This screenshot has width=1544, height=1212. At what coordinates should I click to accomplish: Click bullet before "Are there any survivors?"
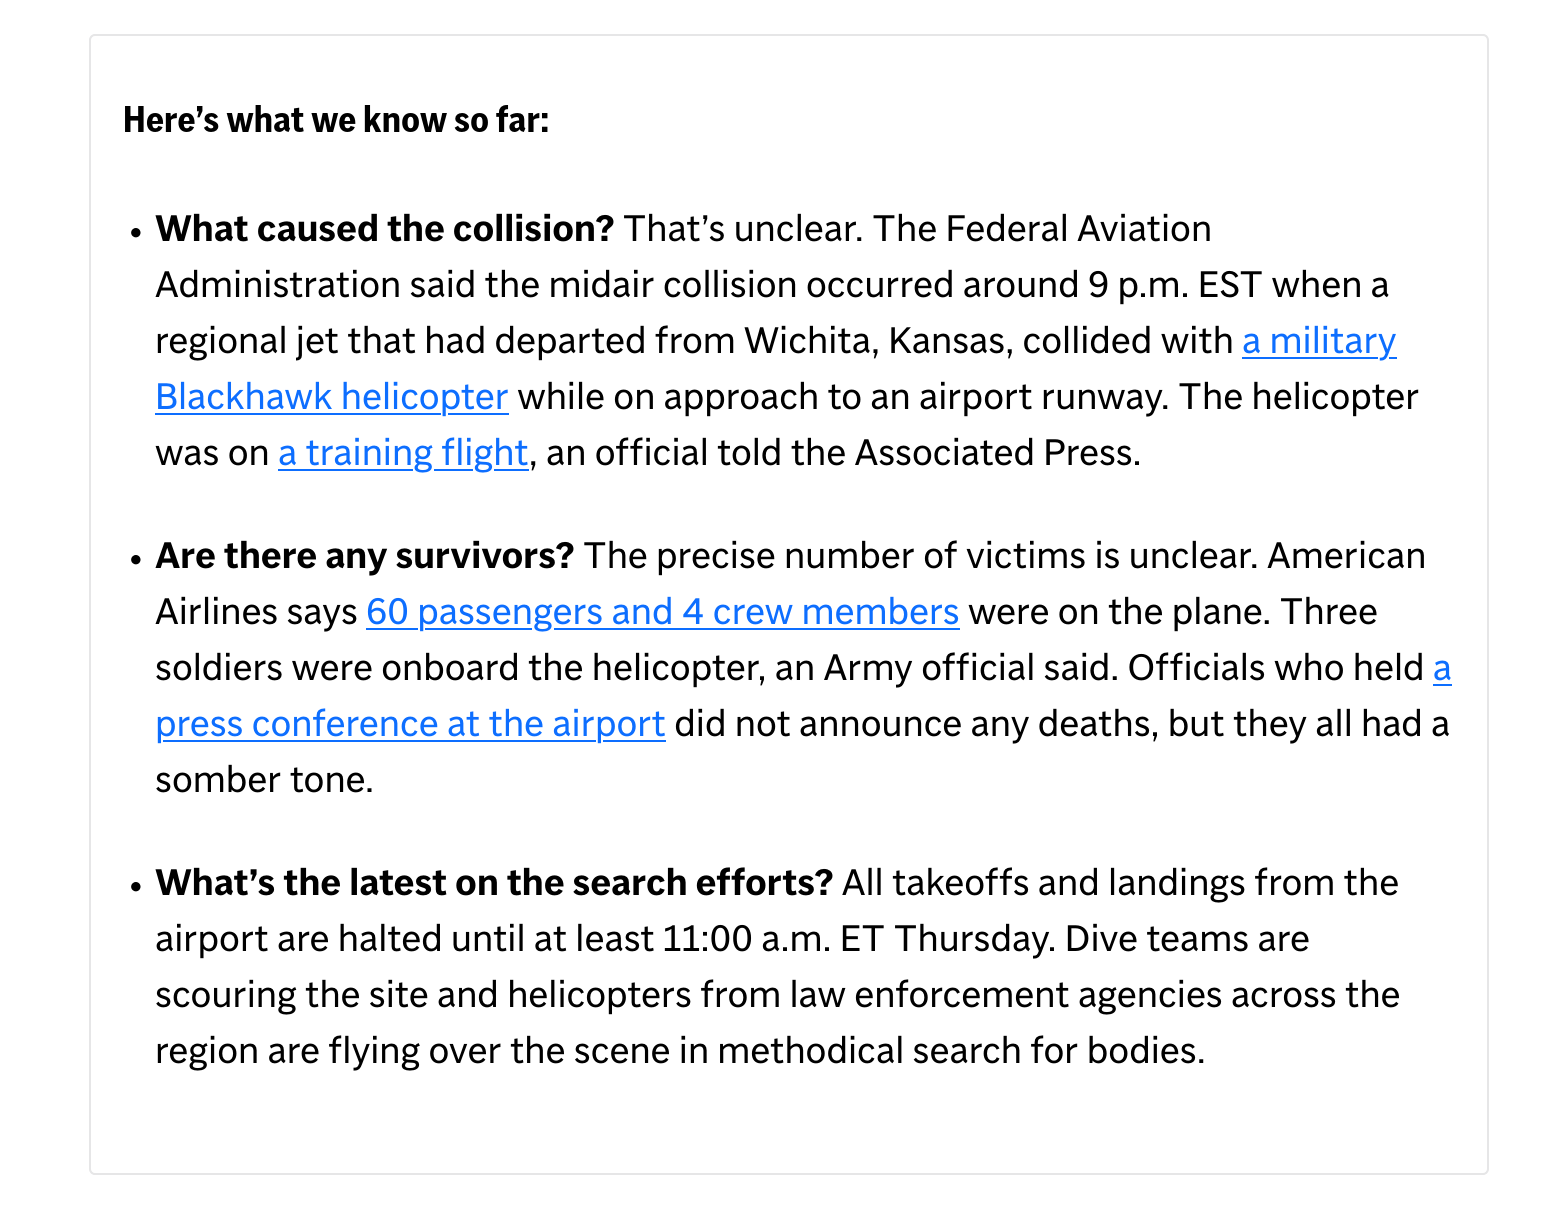[135, 558]
